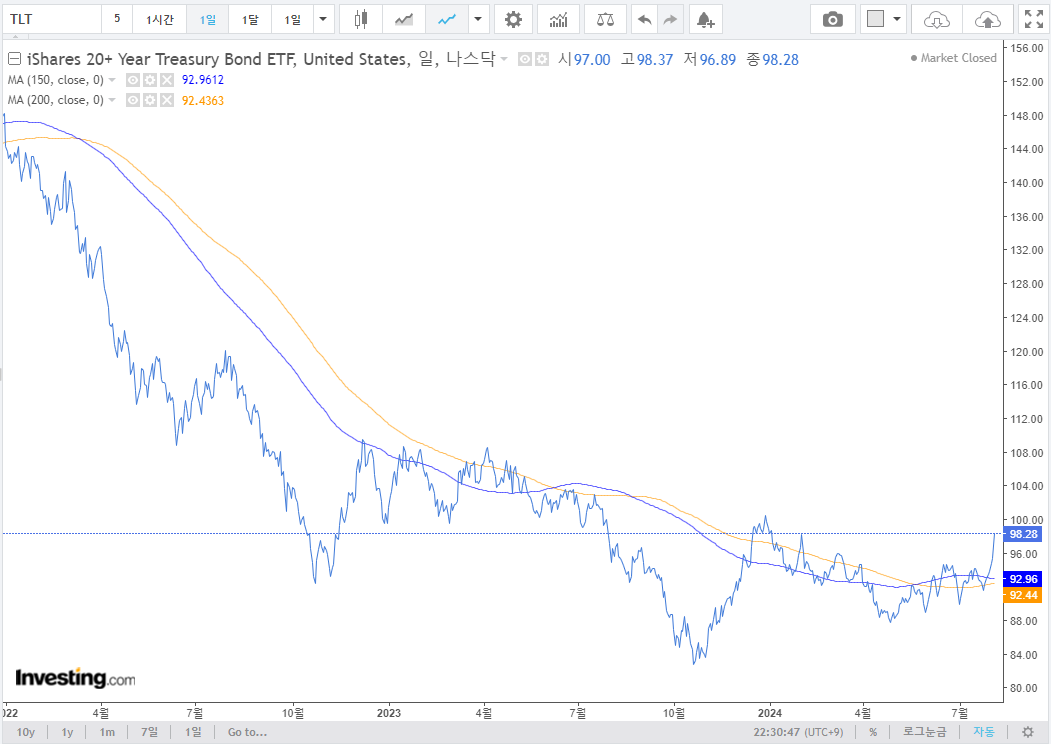The height and width of the screenshot is (744, 1051).
Task: Select the 5 minute interval
Action: pos(117,19)
